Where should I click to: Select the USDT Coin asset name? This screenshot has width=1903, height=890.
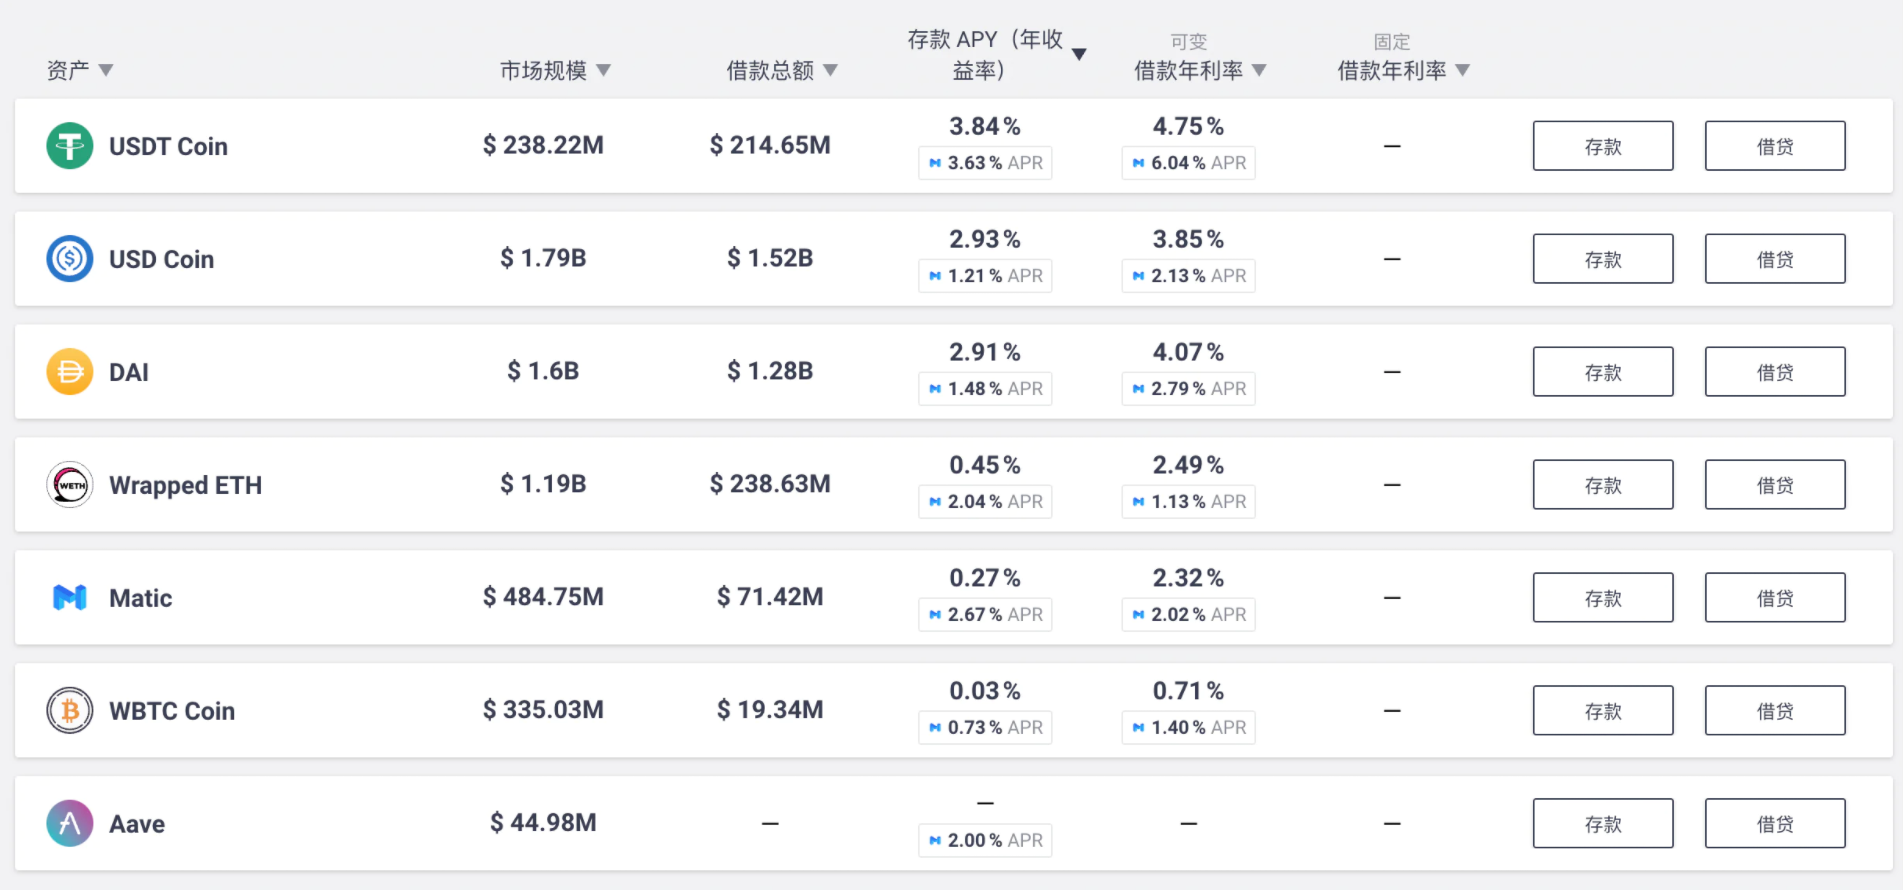(168, 147)
